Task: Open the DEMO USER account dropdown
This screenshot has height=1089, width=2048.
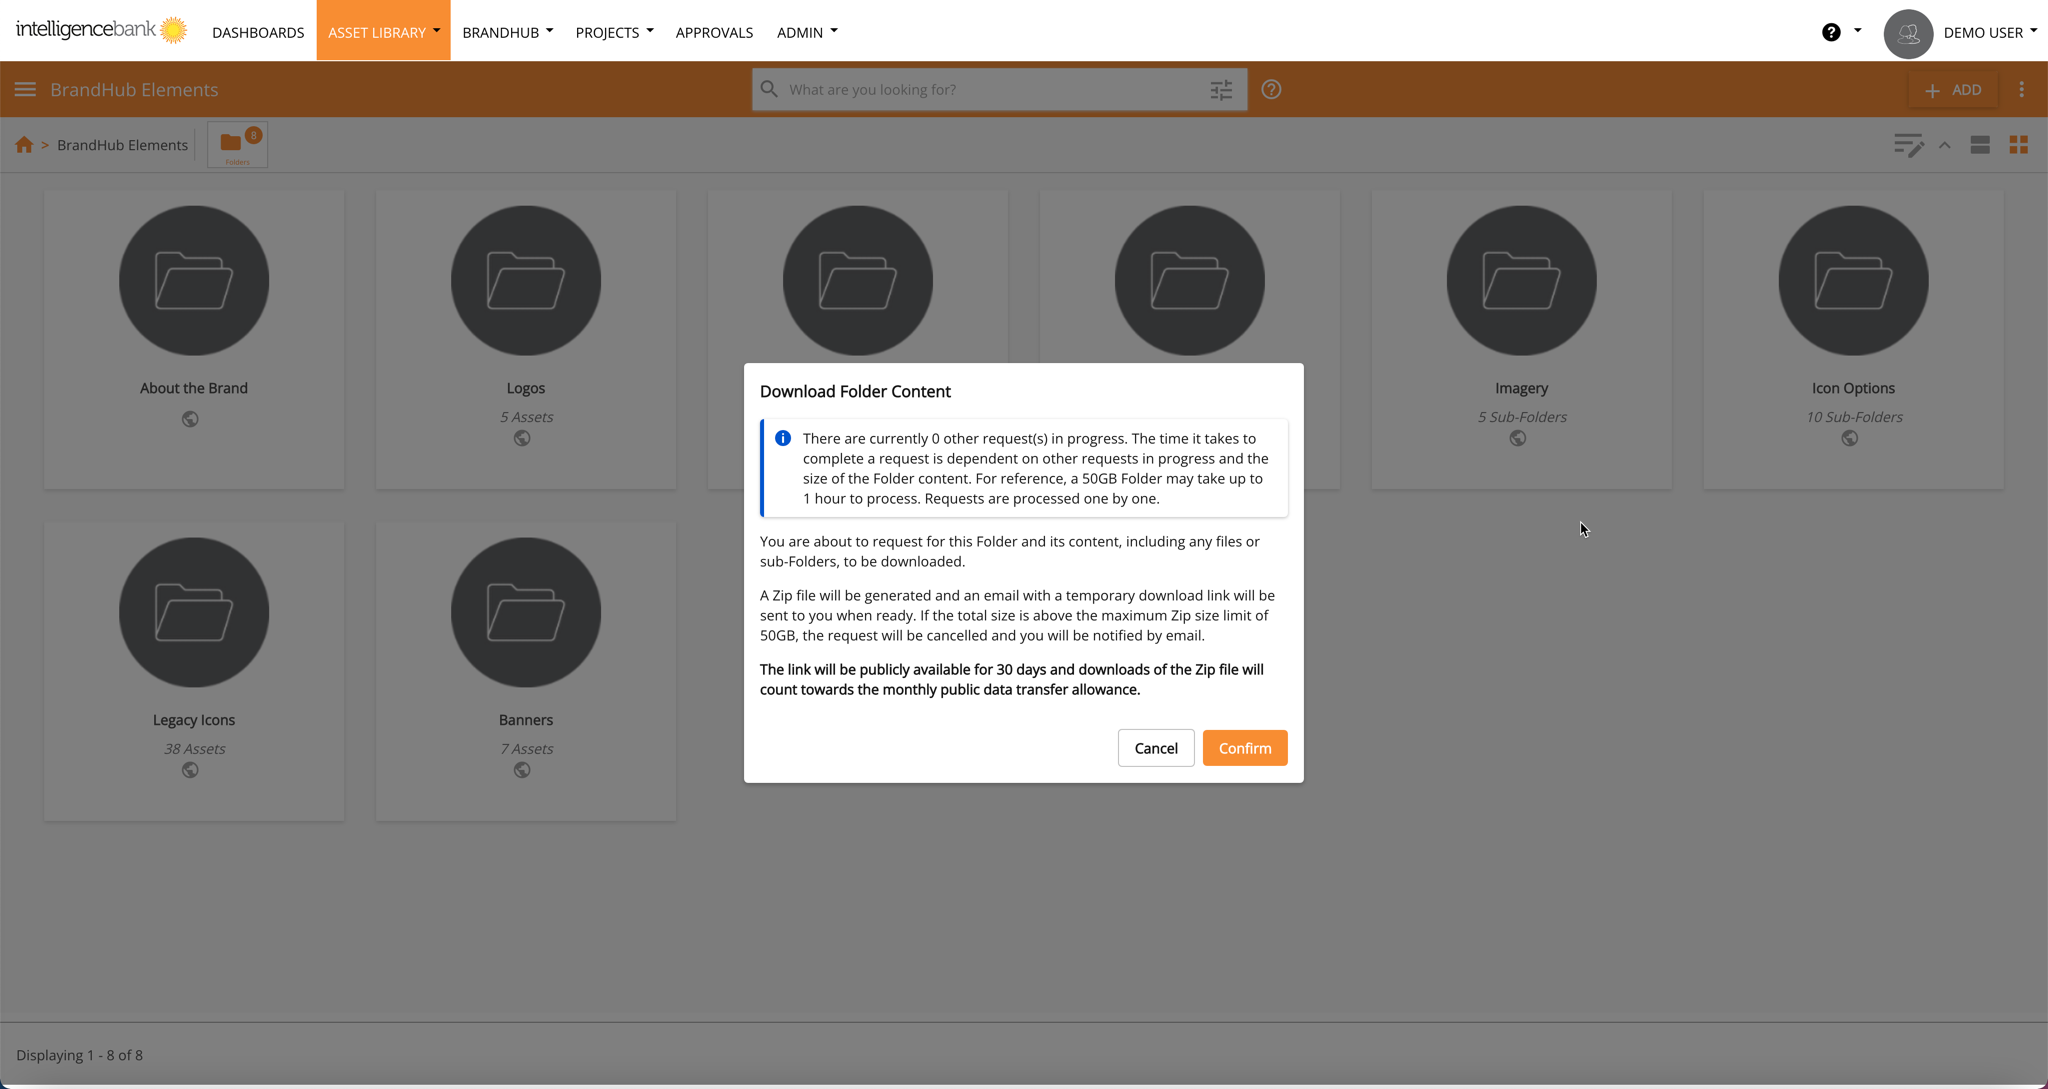Action: (x=1989, y=32)
